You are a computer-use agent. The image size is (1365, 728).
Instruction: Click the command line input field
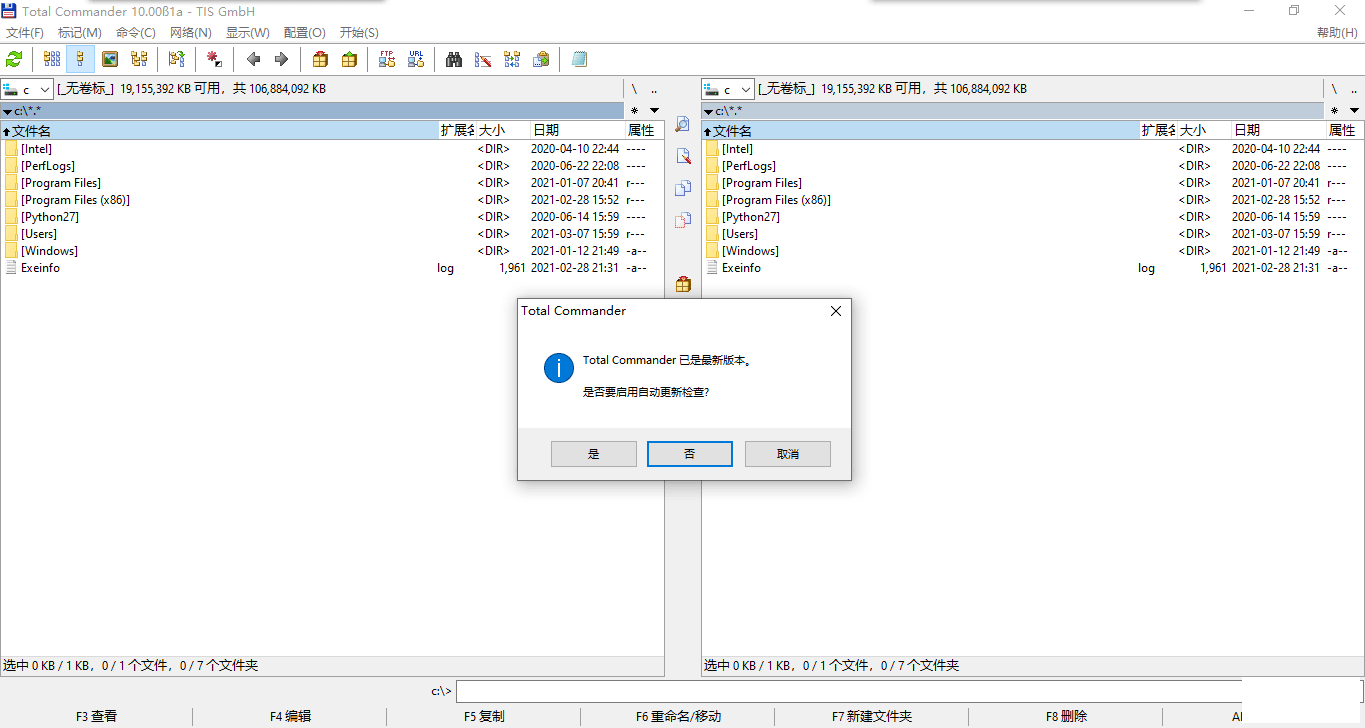[x=849, y=691]
